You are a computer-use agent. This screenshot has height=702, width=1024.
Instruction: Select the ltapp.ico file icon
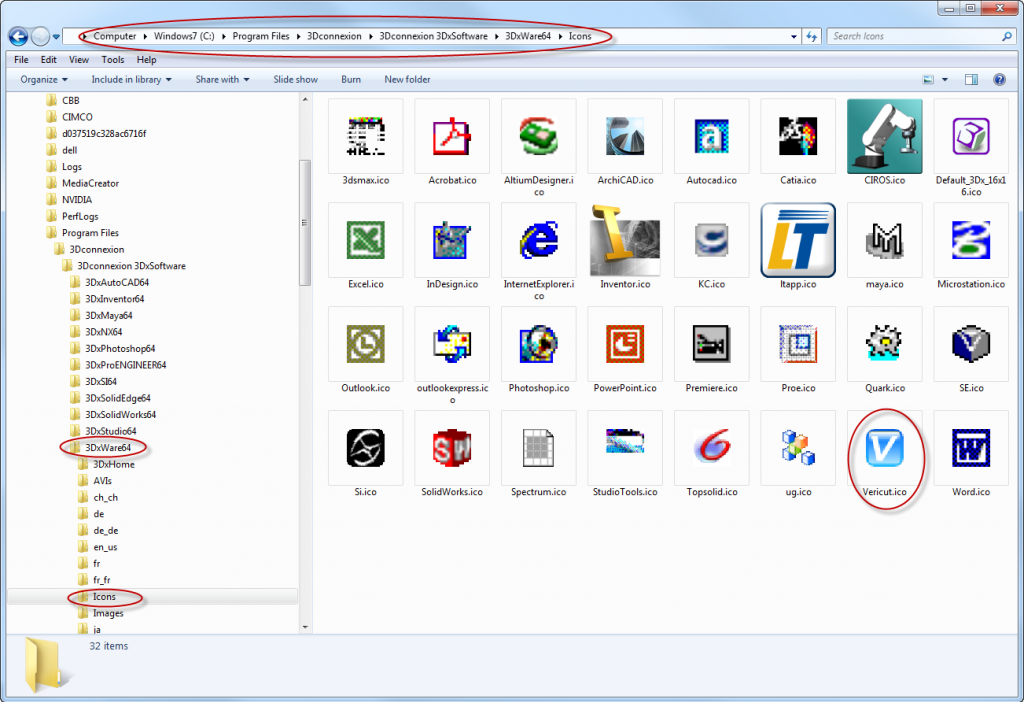pyautogui.click(x=798, y=240)
